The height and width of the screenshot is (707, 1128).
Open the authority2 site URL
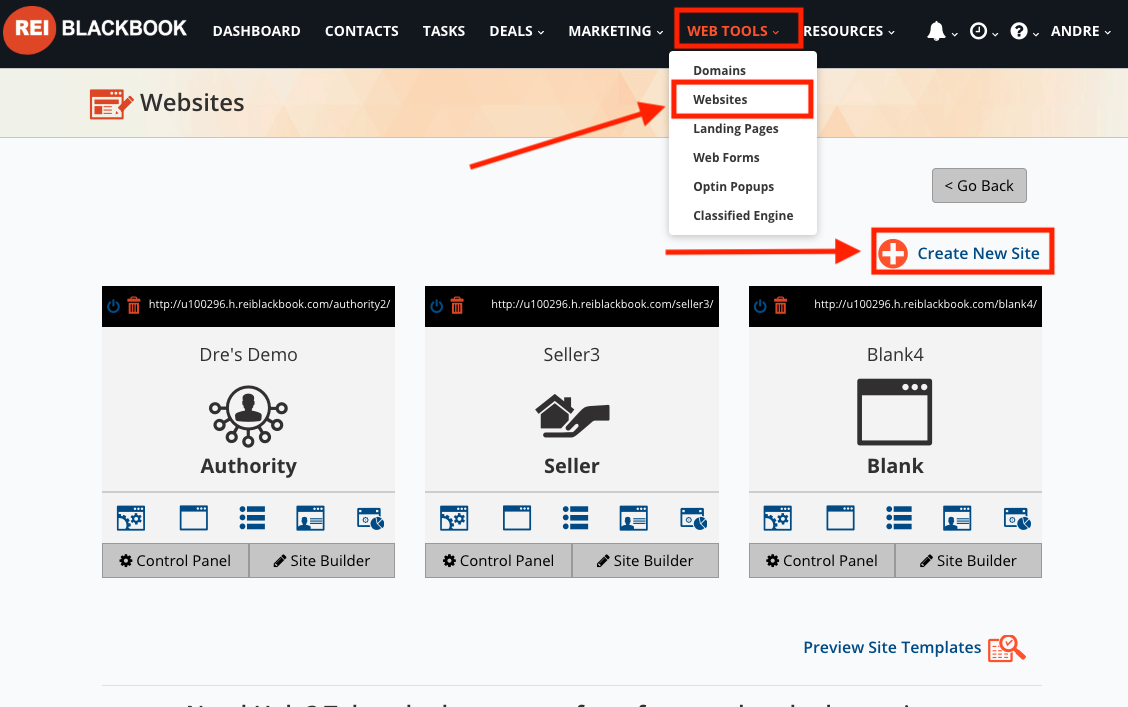269,304
